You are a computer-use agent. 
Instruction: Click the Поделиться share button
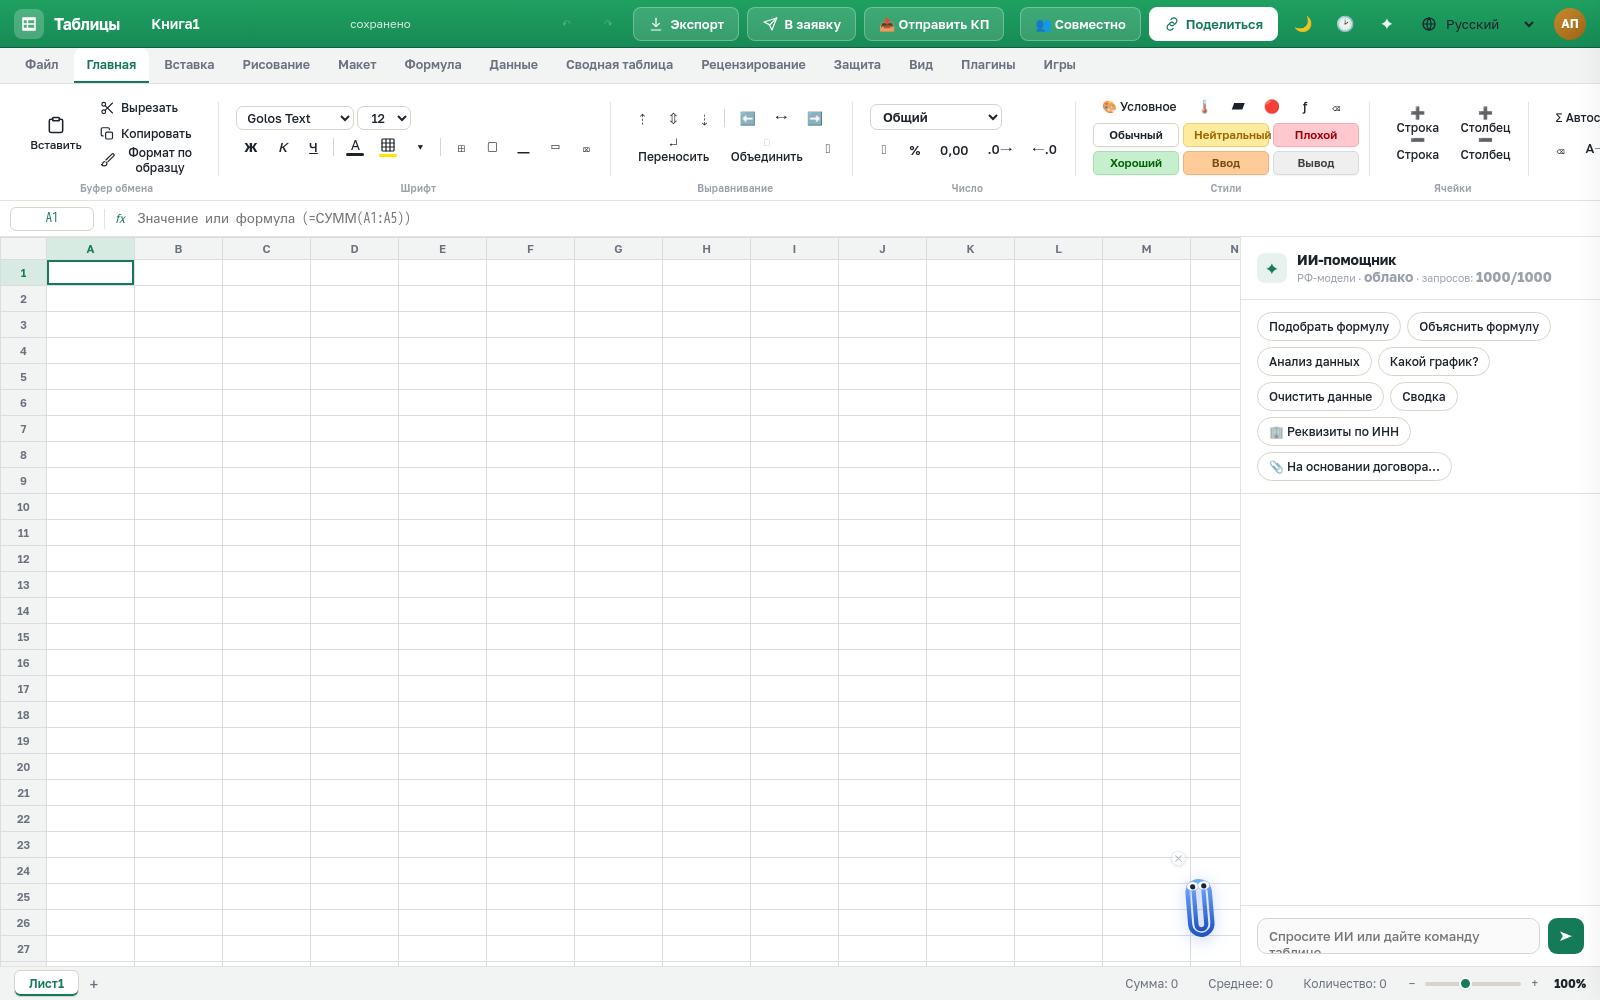pos(1213,24)
